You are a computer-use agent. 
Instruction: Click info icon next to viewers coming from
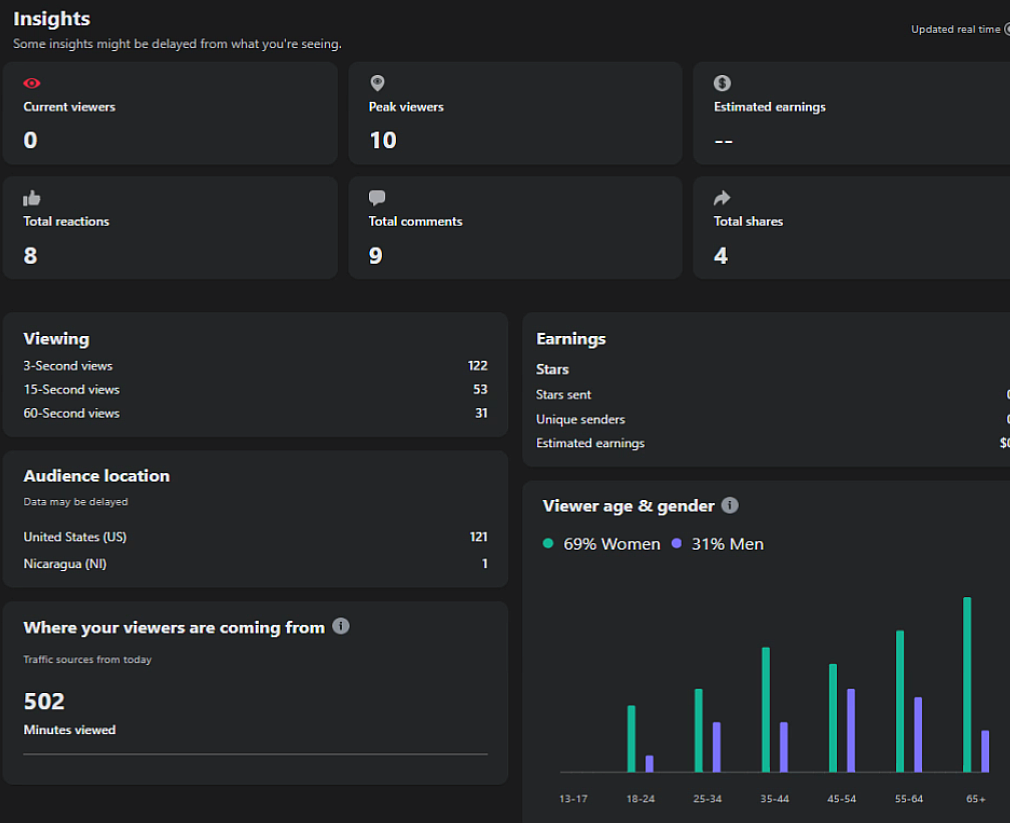(x=341, y=626)
